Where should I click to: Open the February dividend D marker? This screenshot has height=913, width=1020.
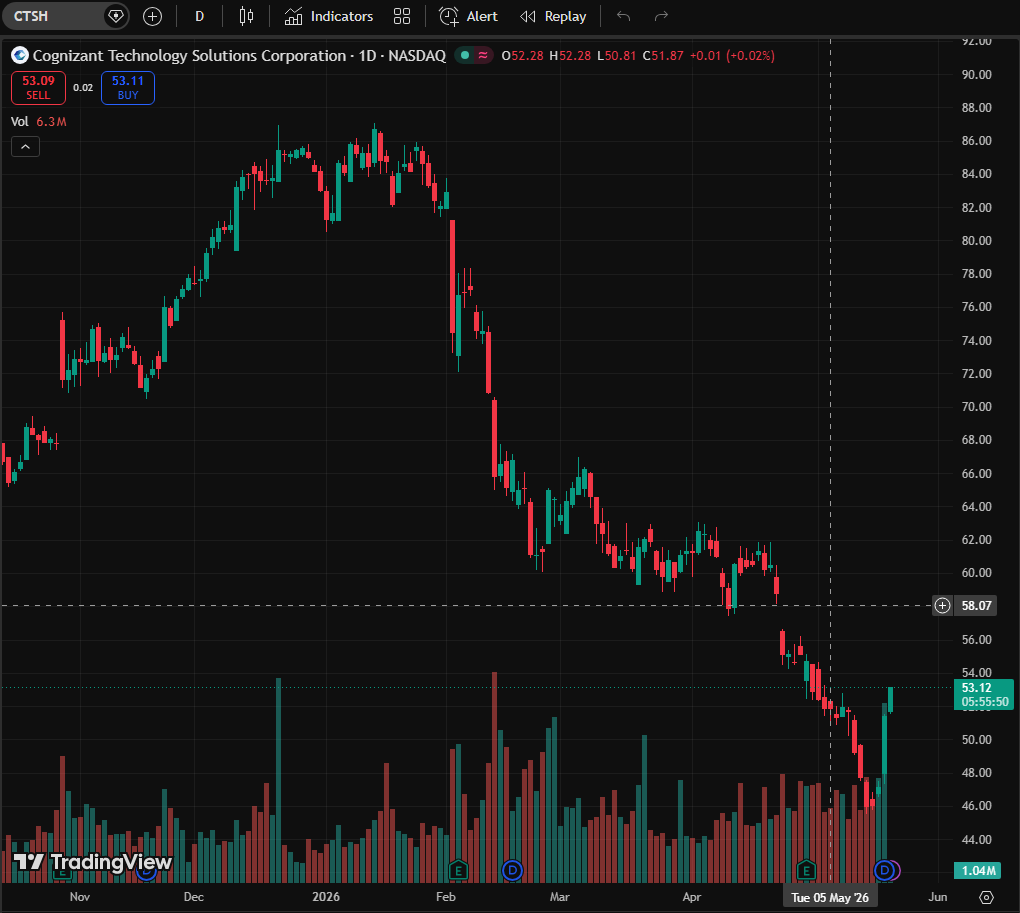point(513,870)
